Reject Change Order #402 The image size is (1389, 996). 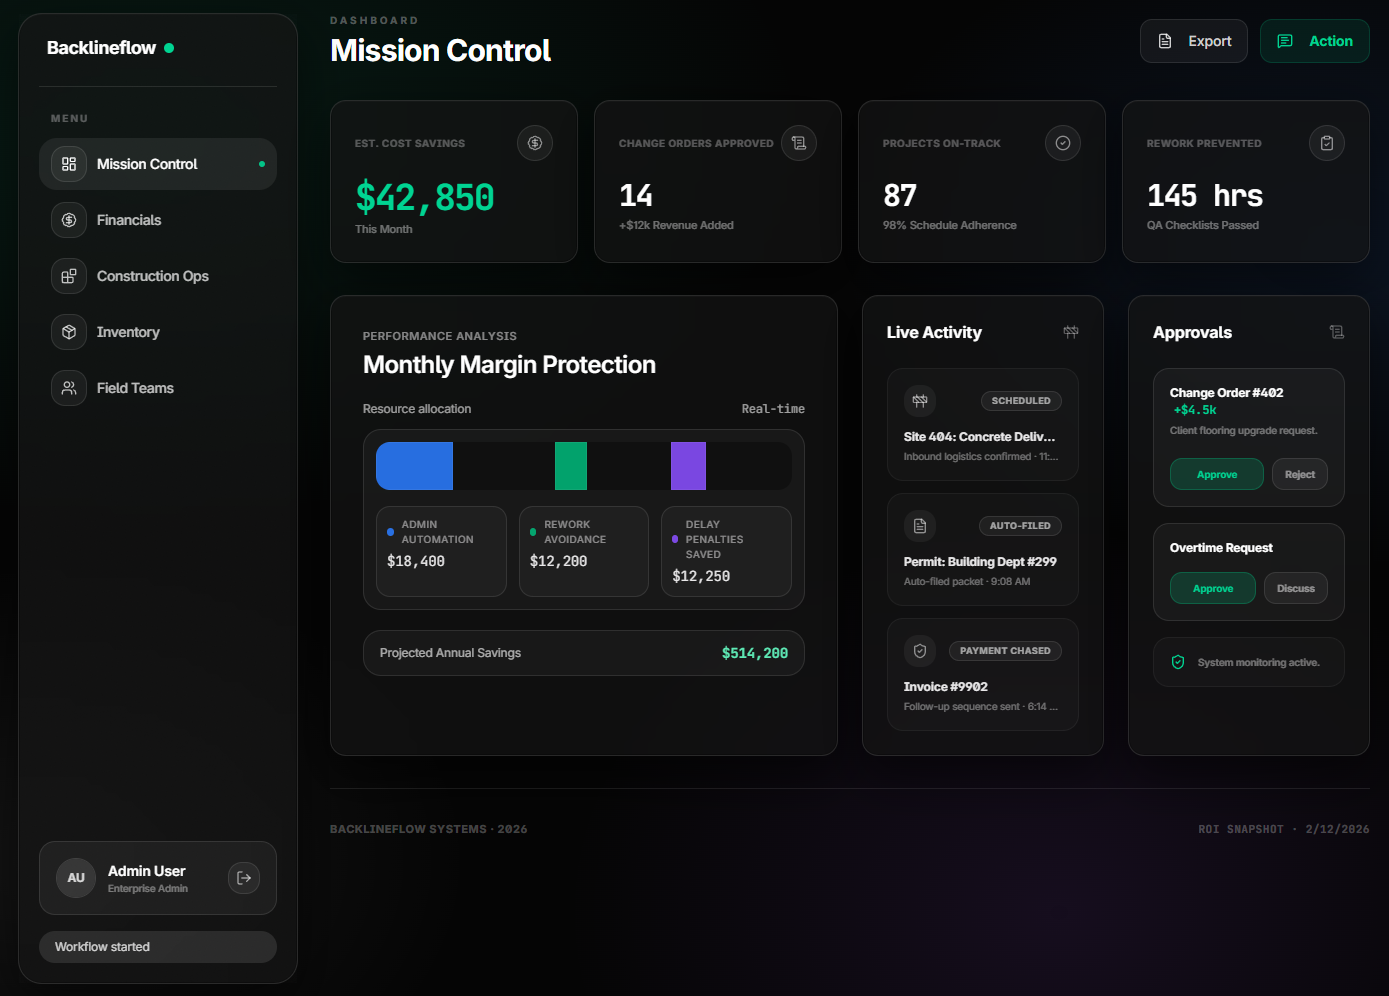[1299, 474]
